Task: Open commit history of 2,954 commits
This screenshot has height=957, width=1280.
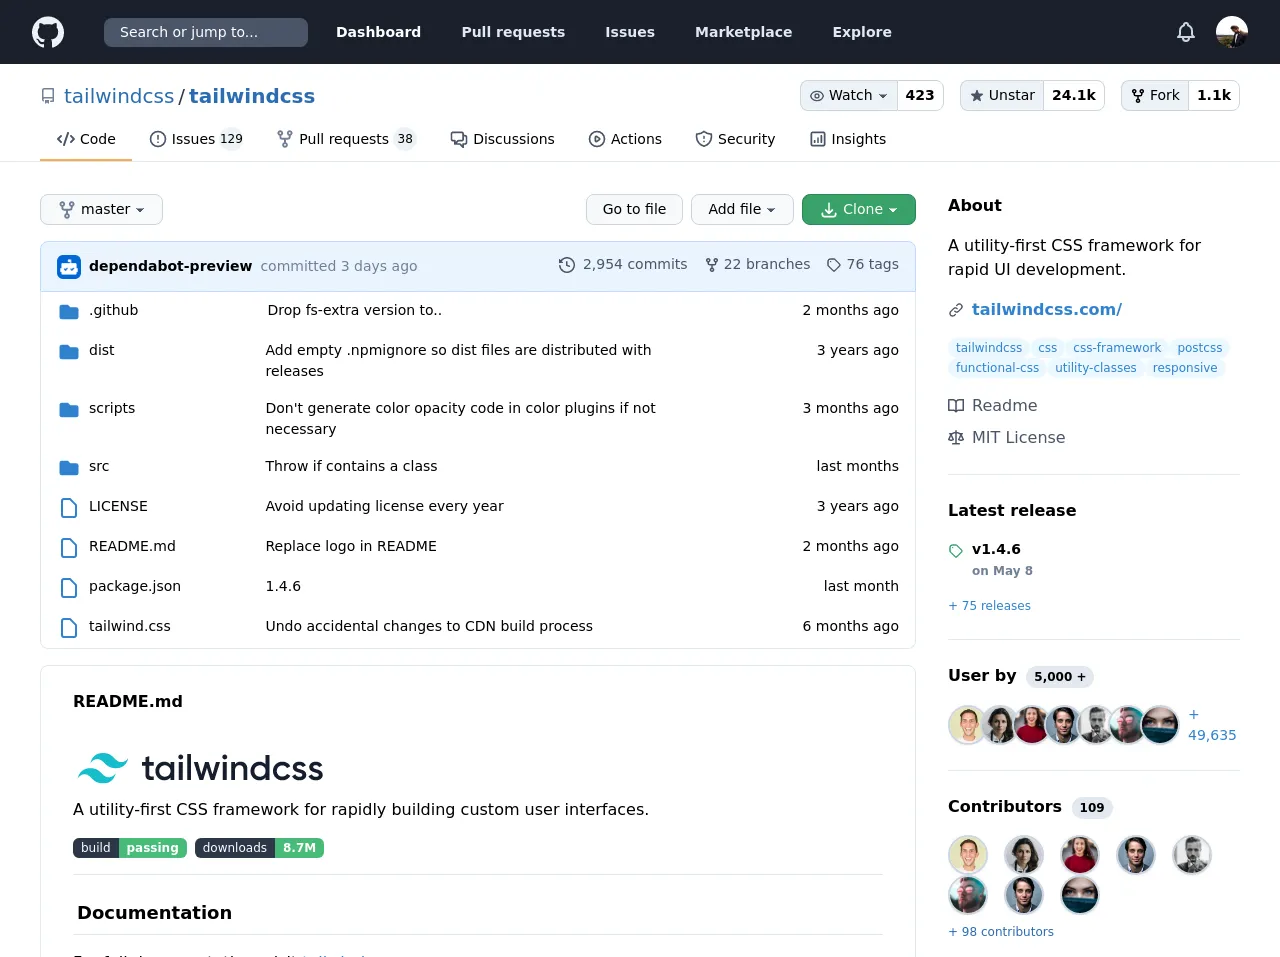Action: tap(623, 264)
